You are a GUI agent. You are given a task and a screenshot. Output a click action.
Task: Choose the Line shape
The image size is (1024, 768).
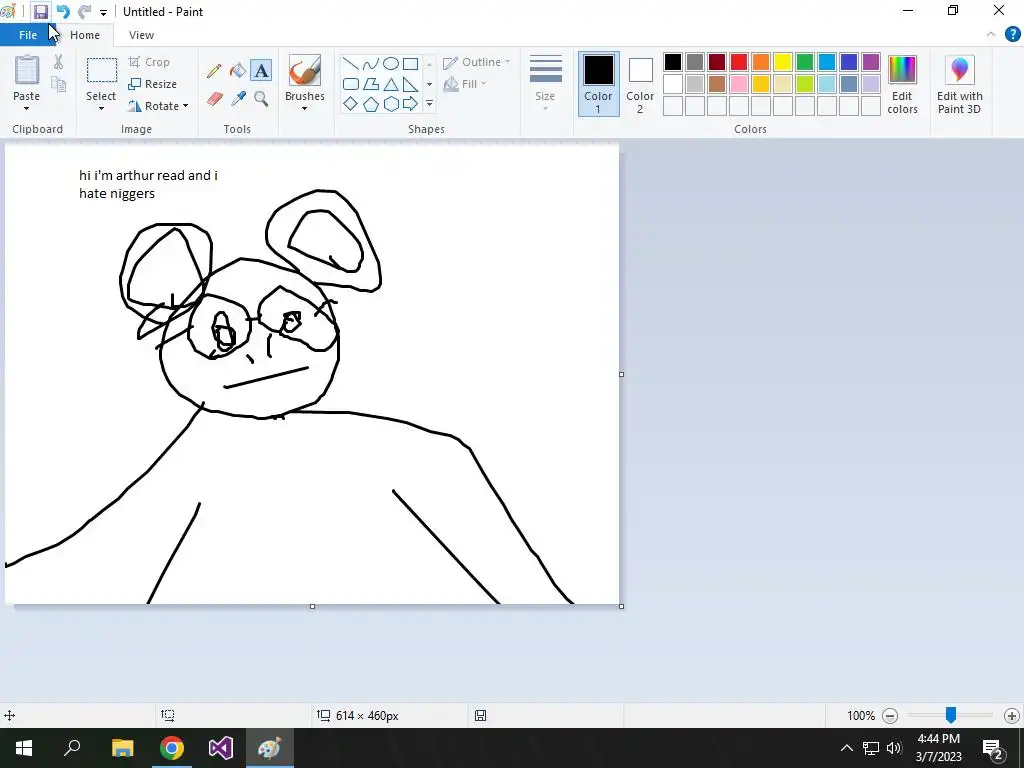point(351,63)
